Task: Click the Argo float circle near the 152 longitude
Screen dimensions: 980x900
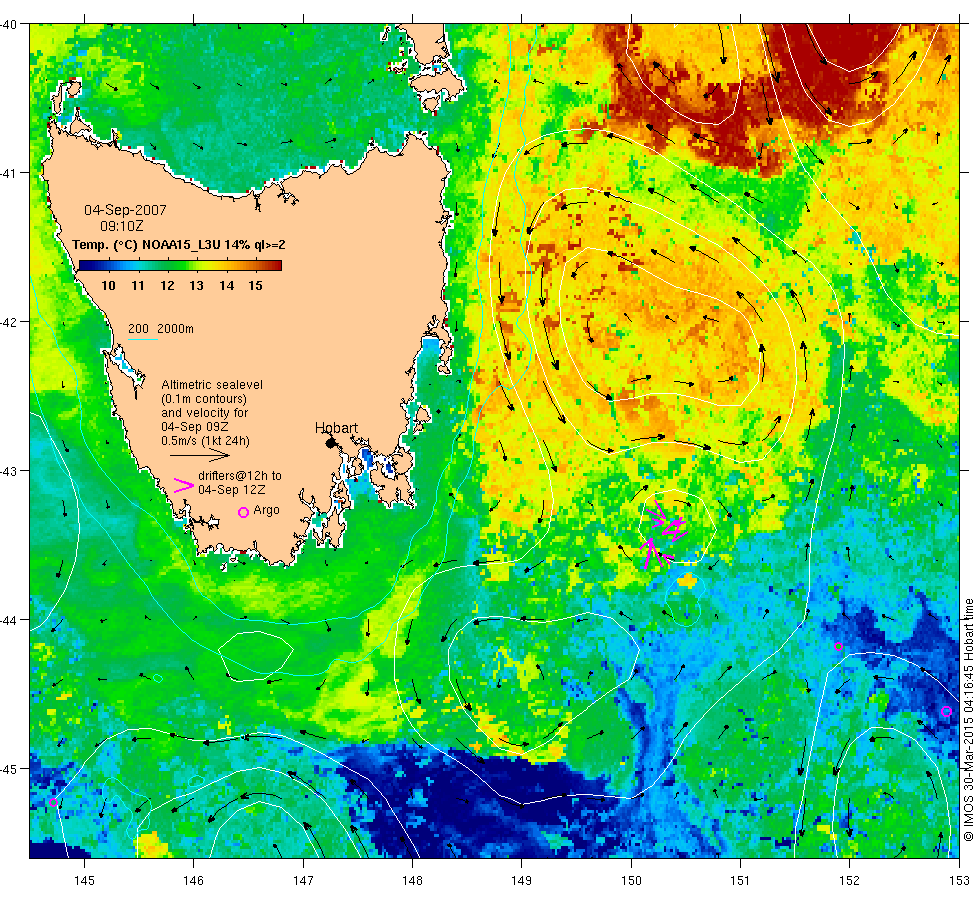Action: (x=838, y=646)
